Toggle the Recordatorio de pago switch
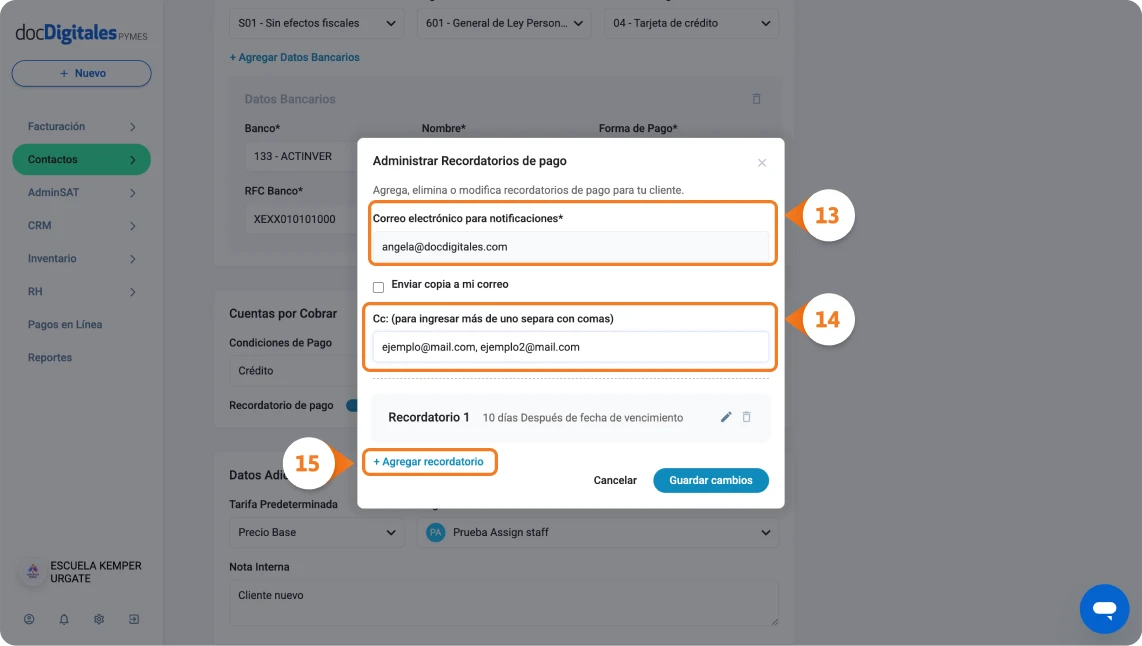This screenshot has width=1142, height=646. click(352, 406)
